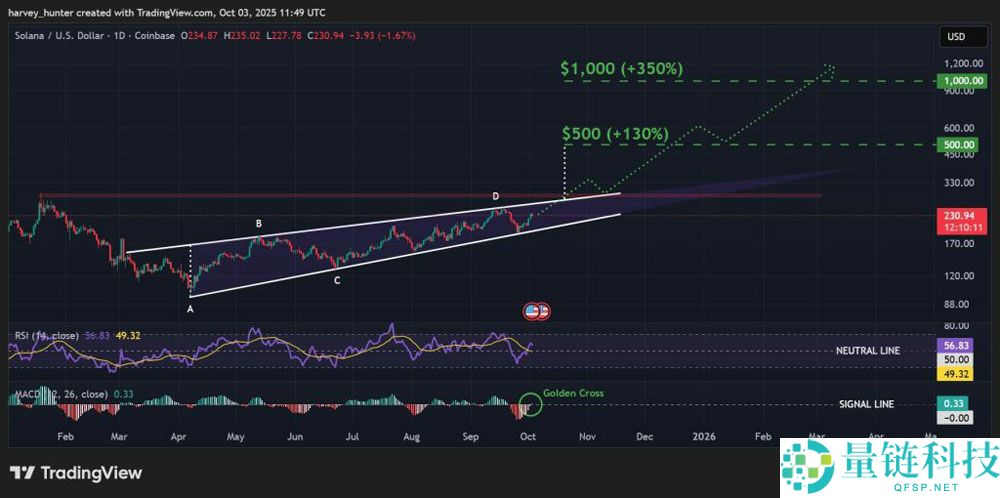Select the $1,000 (+350%) target label
The height and width of the screenshot is (498, 1000).
622,68
